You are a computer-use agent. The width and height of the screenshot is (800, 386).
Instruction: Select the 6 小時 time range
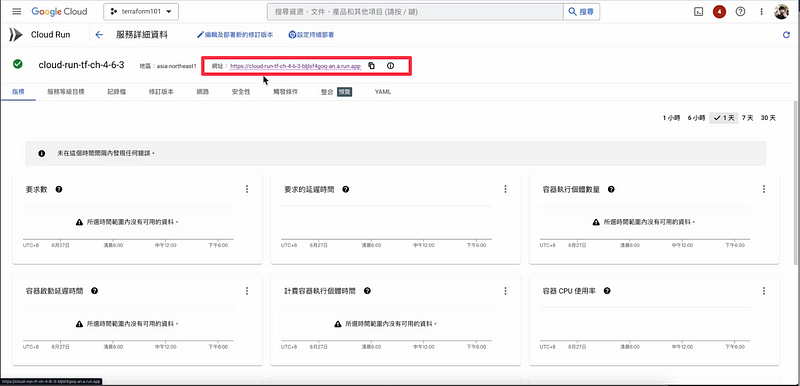click(696, 118)
